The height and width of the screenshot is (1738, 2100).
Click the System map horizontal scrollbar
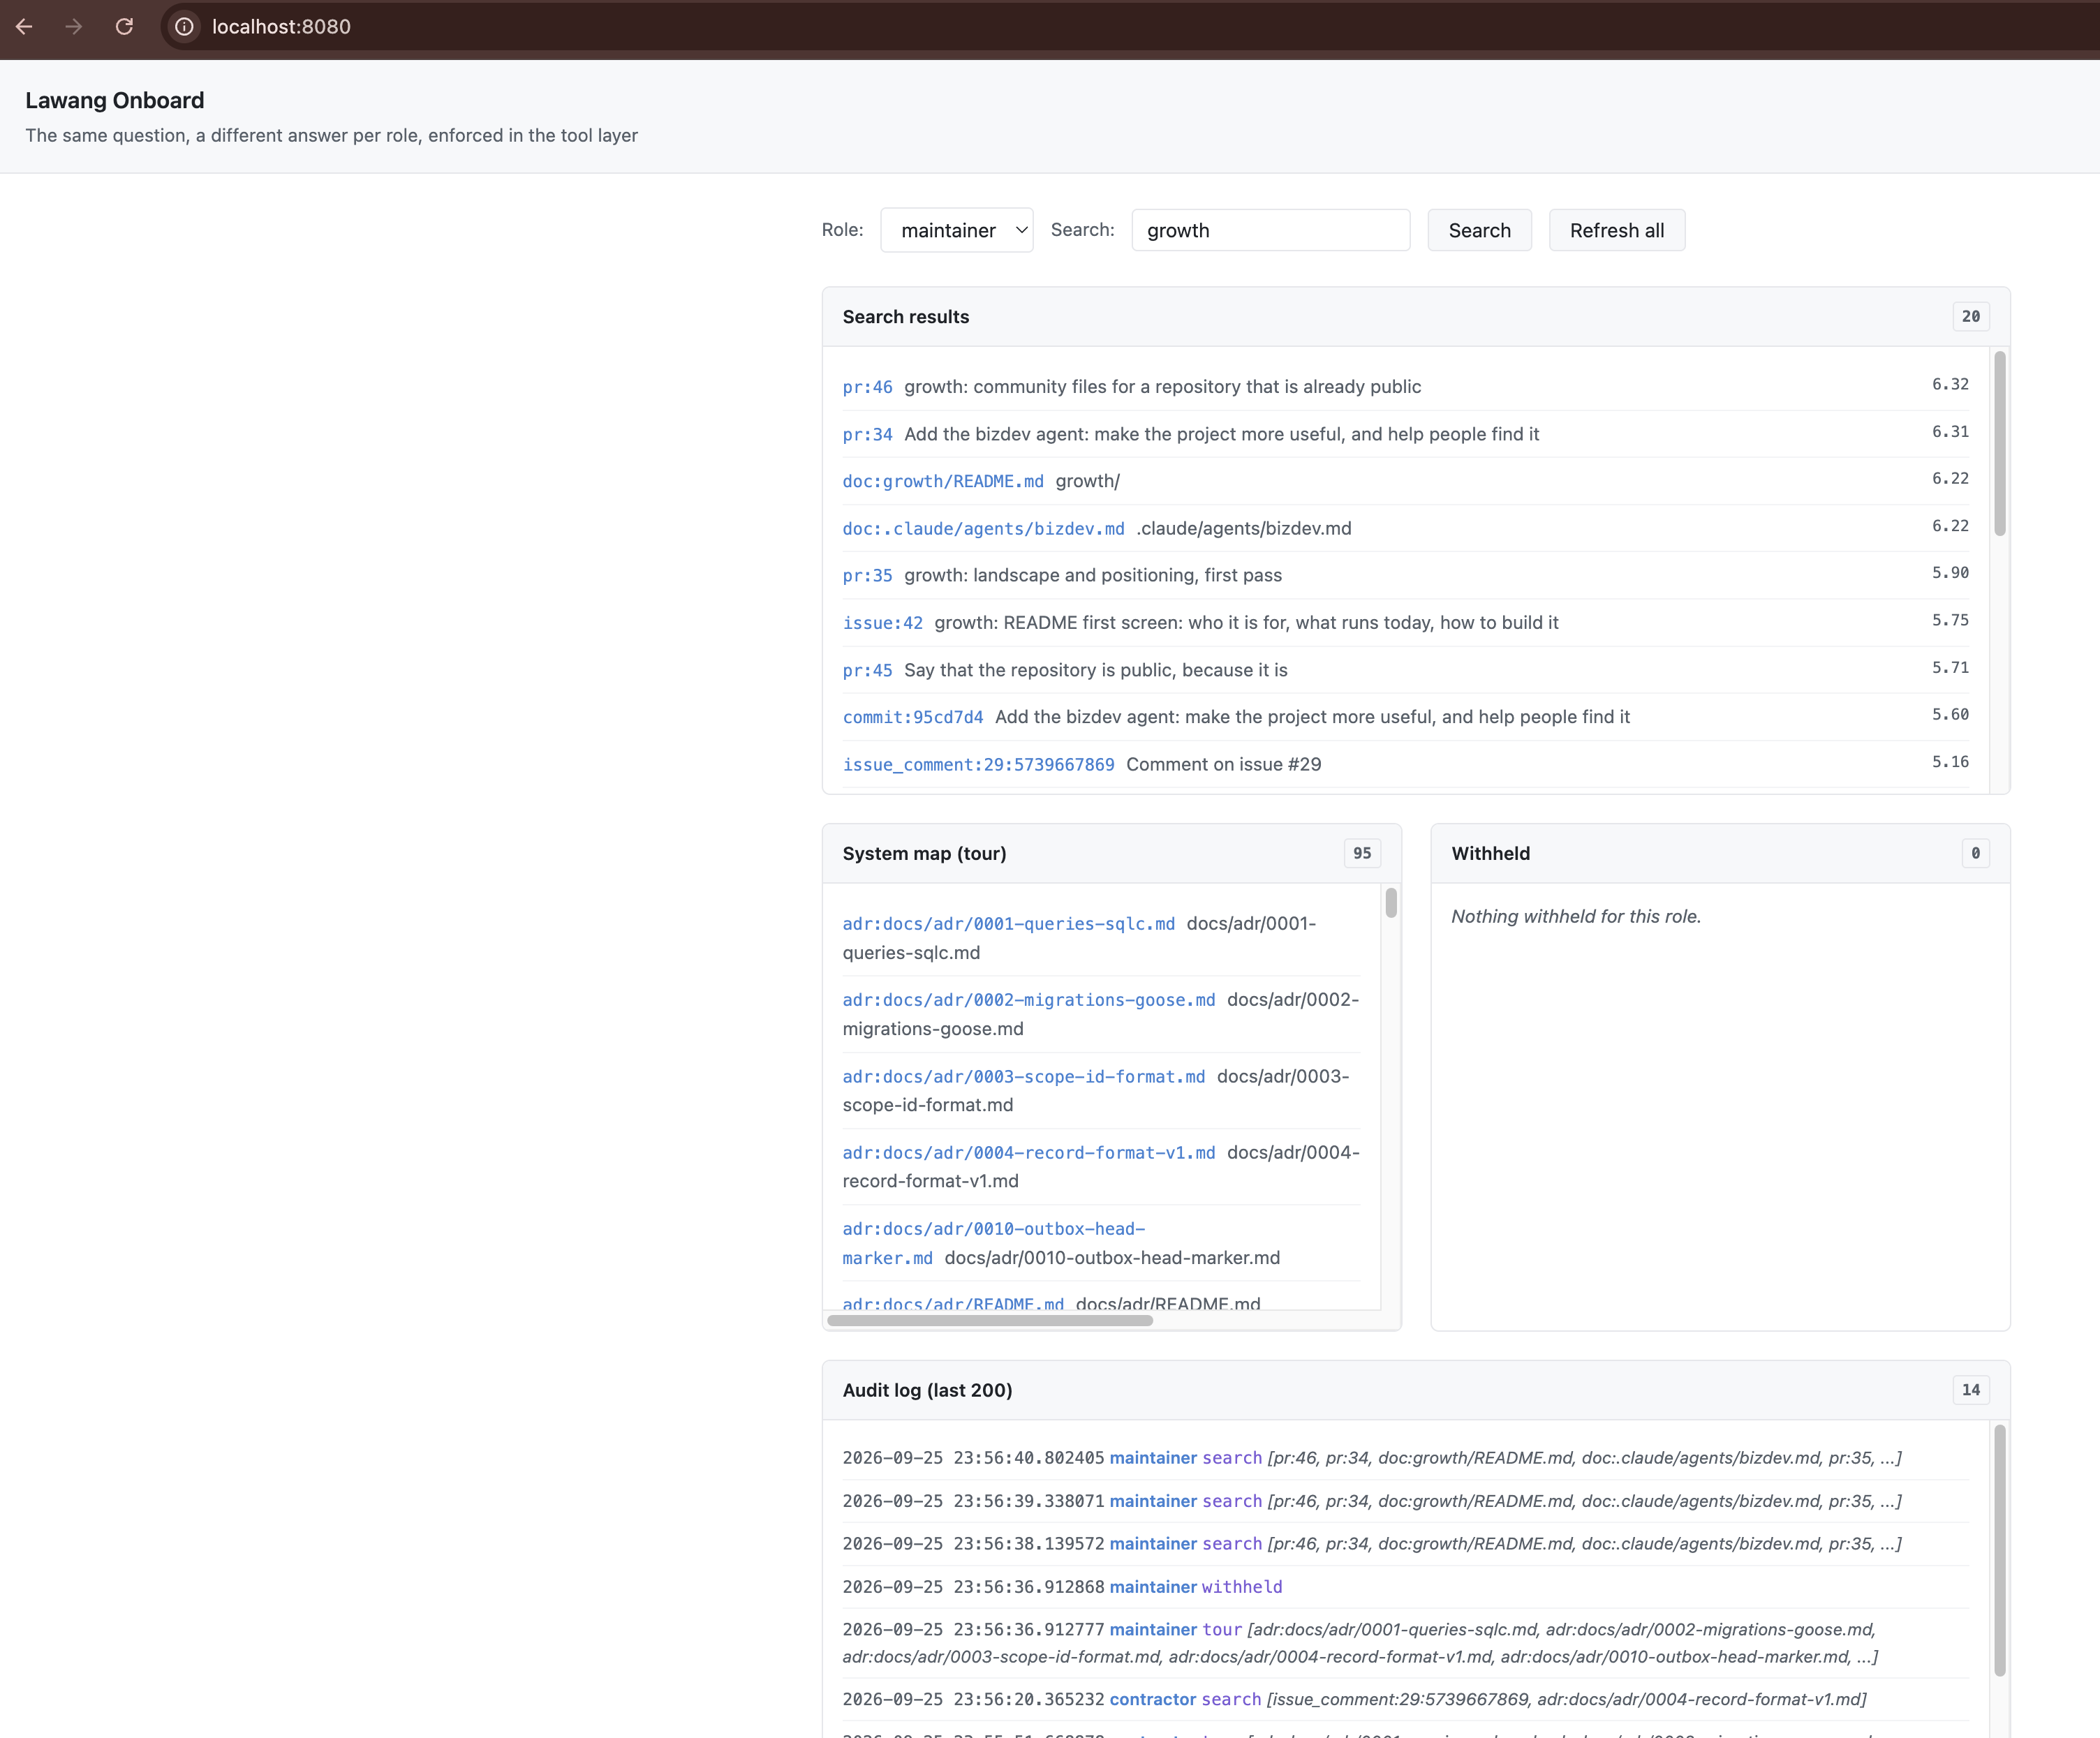989,1320
